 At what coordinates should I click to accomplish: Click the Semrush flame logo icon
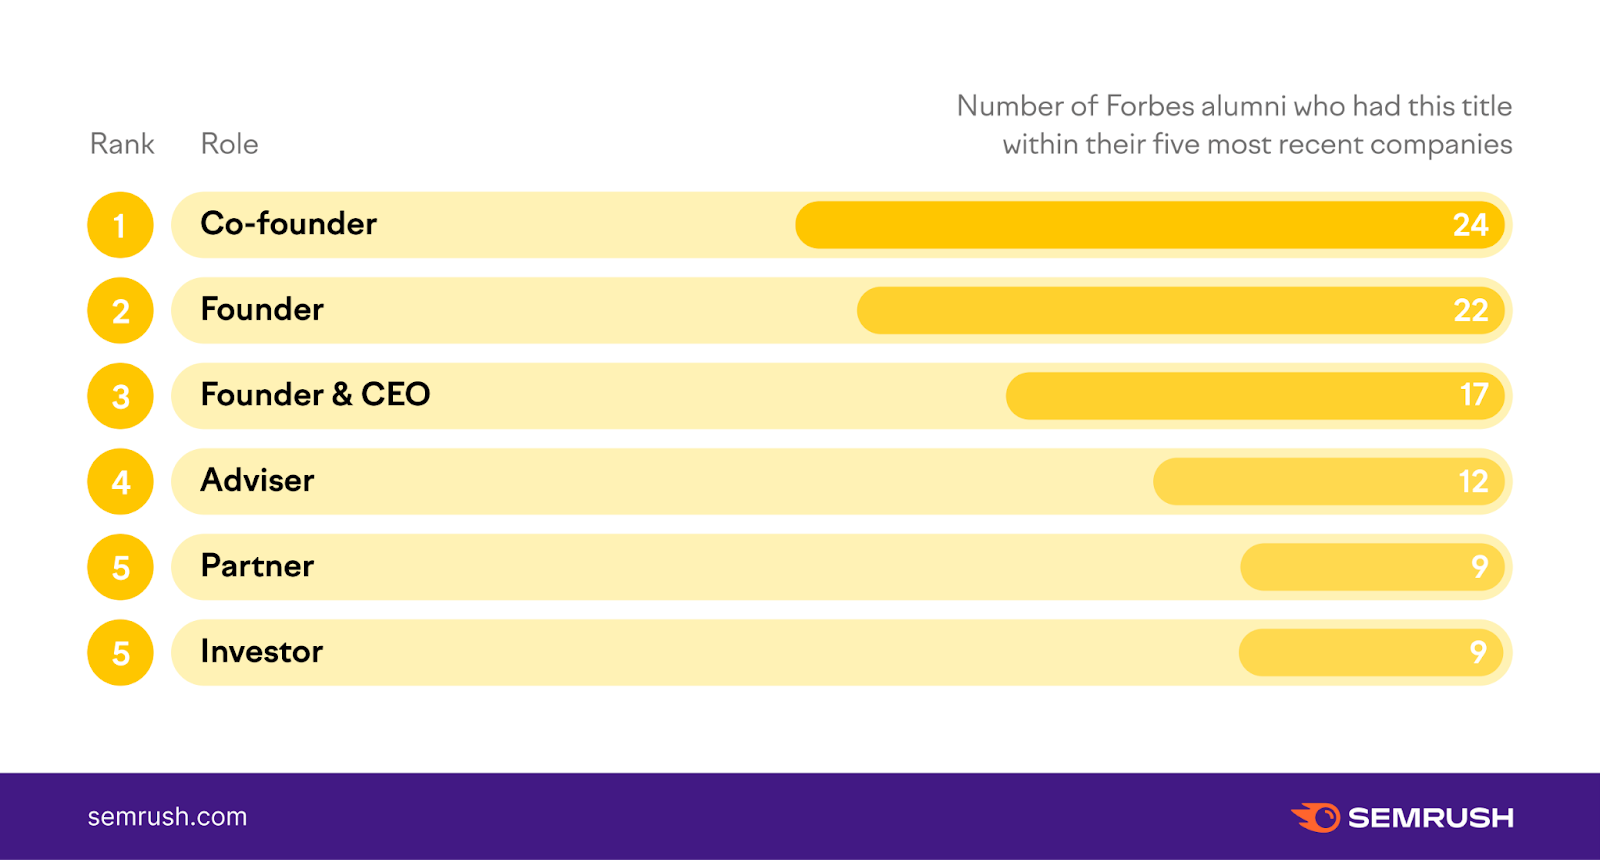(1317, 817)
